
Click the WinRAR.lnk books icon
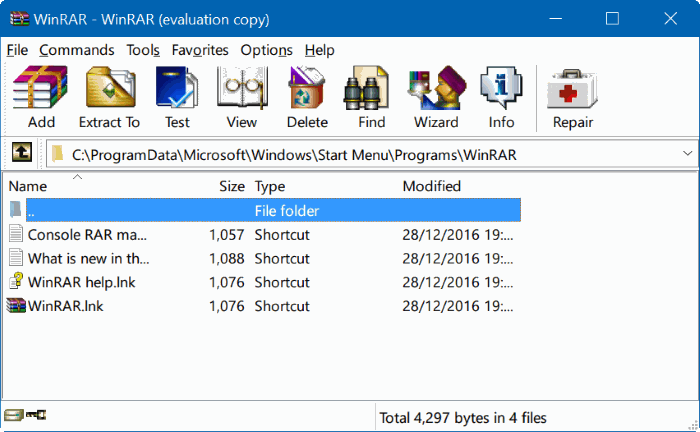pyautogui.click(x=16, y=305)
